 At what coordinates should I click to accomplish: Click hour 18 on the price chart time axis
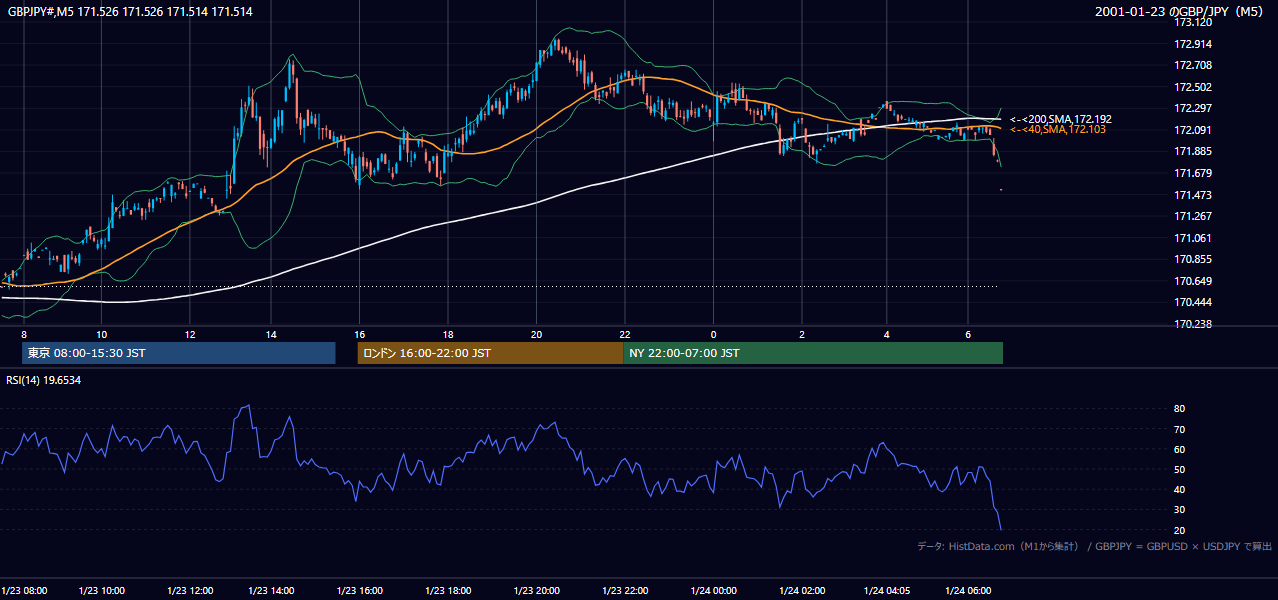(x=448, y=334)
